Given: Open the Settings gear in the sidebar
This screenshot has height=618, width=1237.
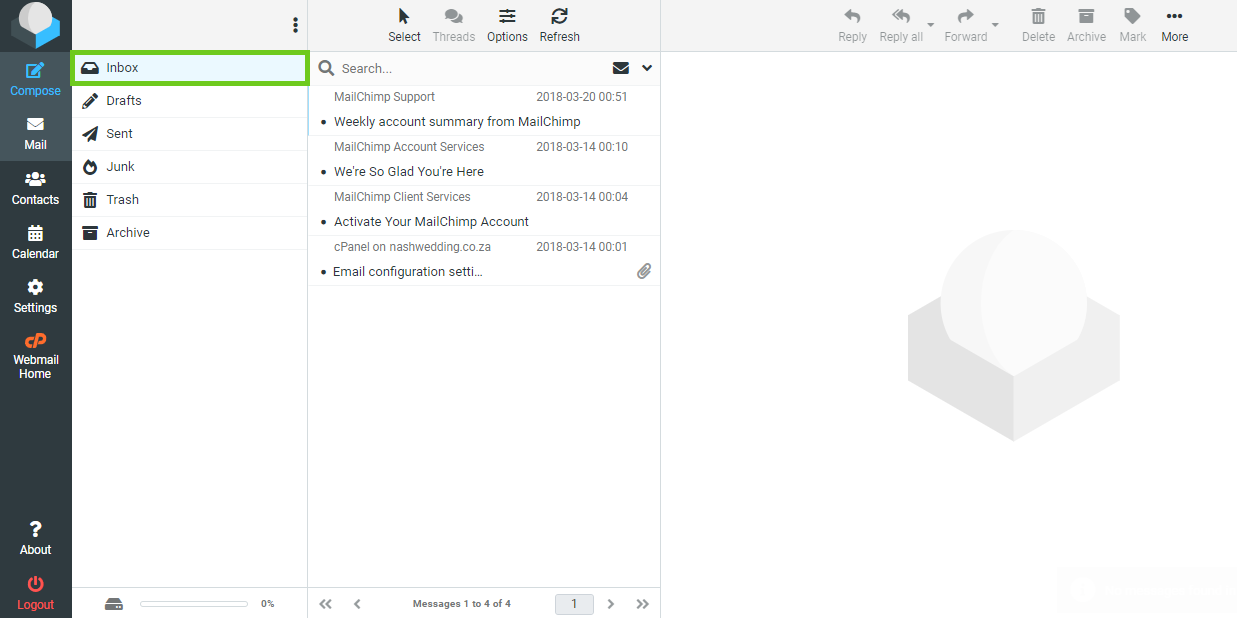Looking at the screenshot, I should pos(35,288).
